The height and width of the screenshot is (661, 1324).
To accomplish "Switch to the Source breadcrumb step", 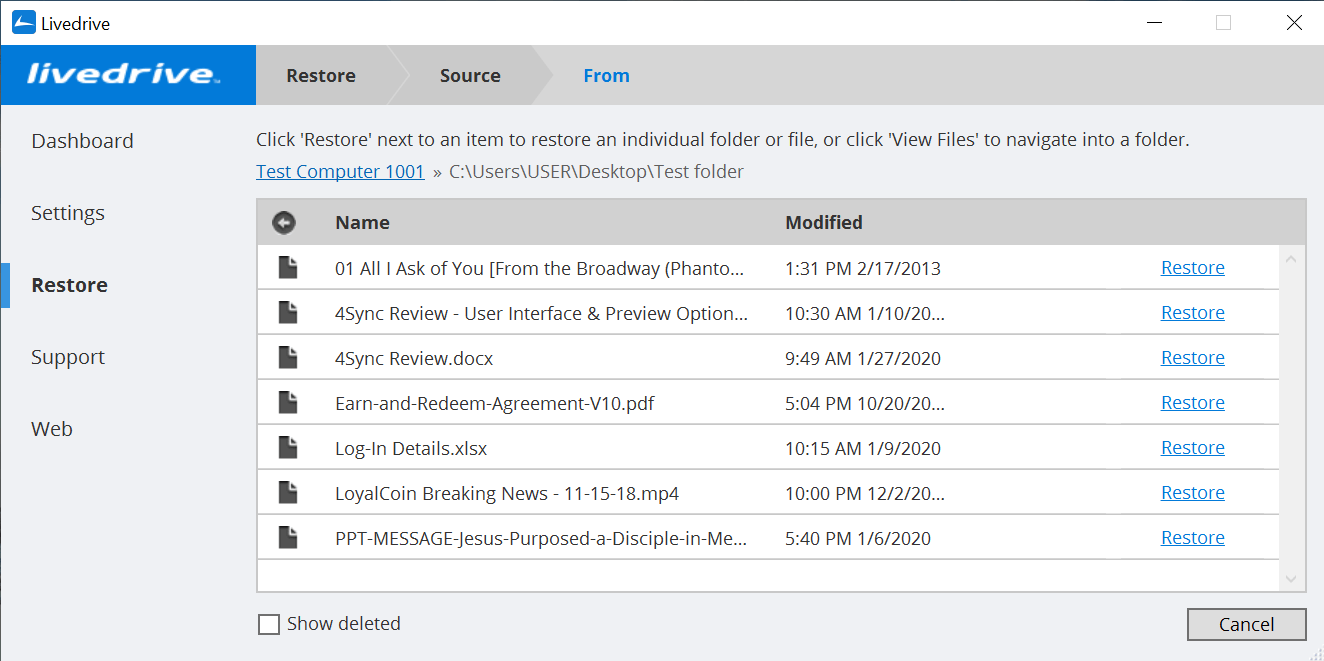I will click(470, 75).
